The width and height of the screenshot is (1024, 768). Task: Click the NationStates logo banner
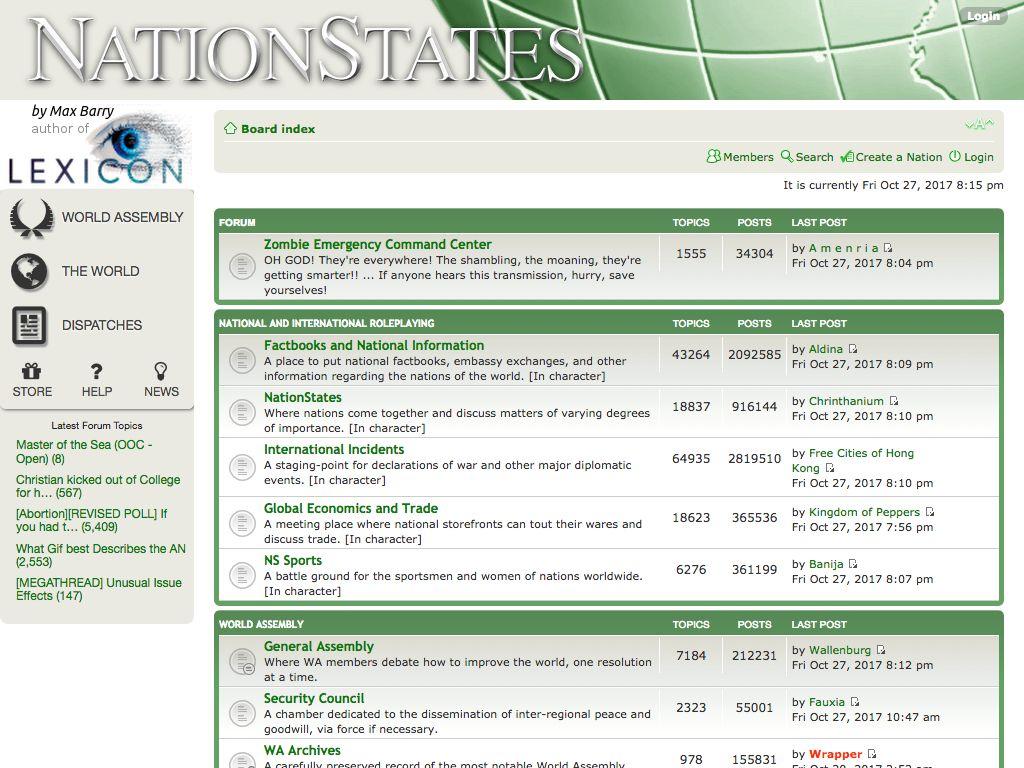[x=306, y=50]
